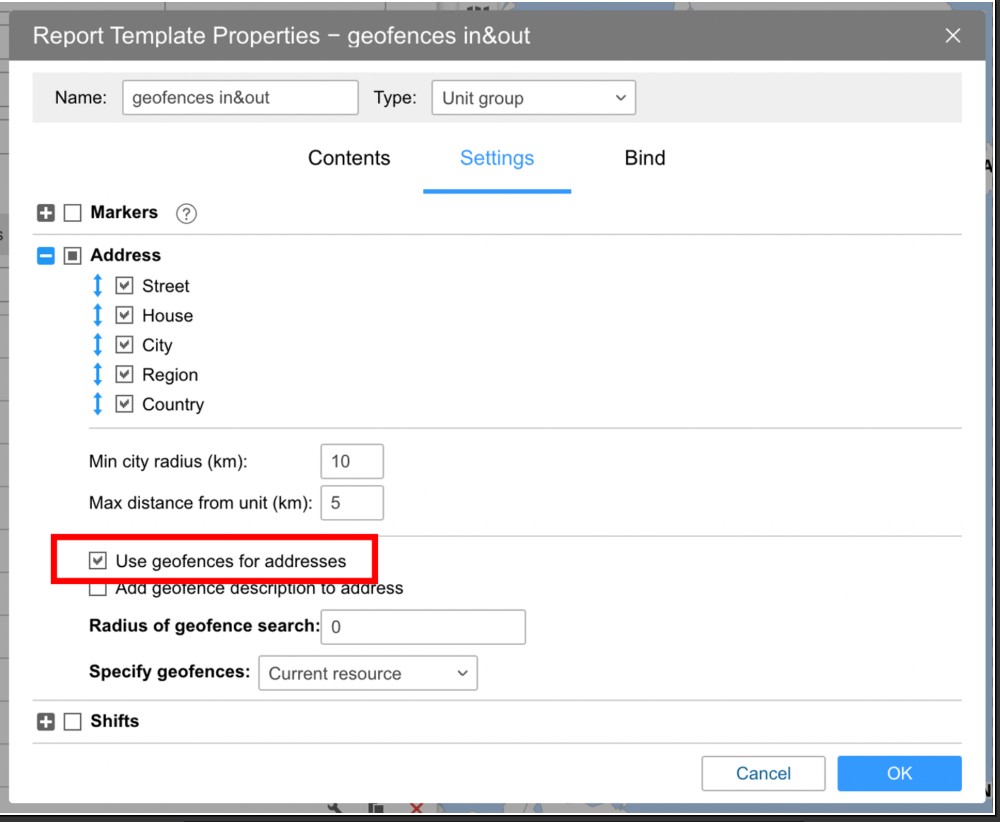Uncheck Use geofences for addresses
This screenshot has height=822, width=1000.
(x=98, y=561)
